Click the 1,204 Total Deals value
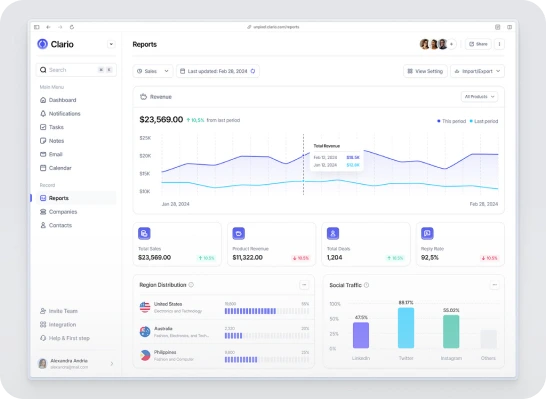The image size is (546, 399). [x=335, y=258]
